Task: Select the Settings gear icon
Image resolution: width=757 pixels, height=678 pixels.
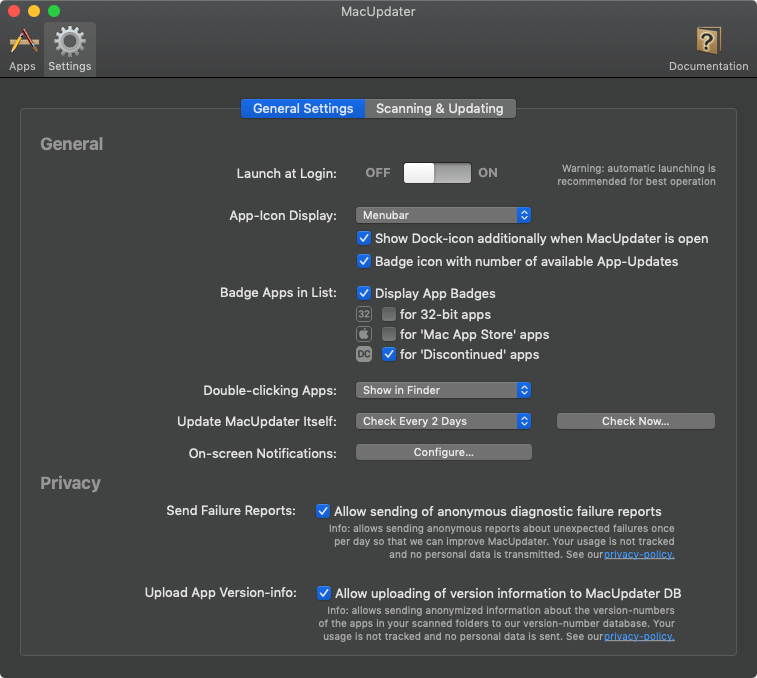Action: 70,50
